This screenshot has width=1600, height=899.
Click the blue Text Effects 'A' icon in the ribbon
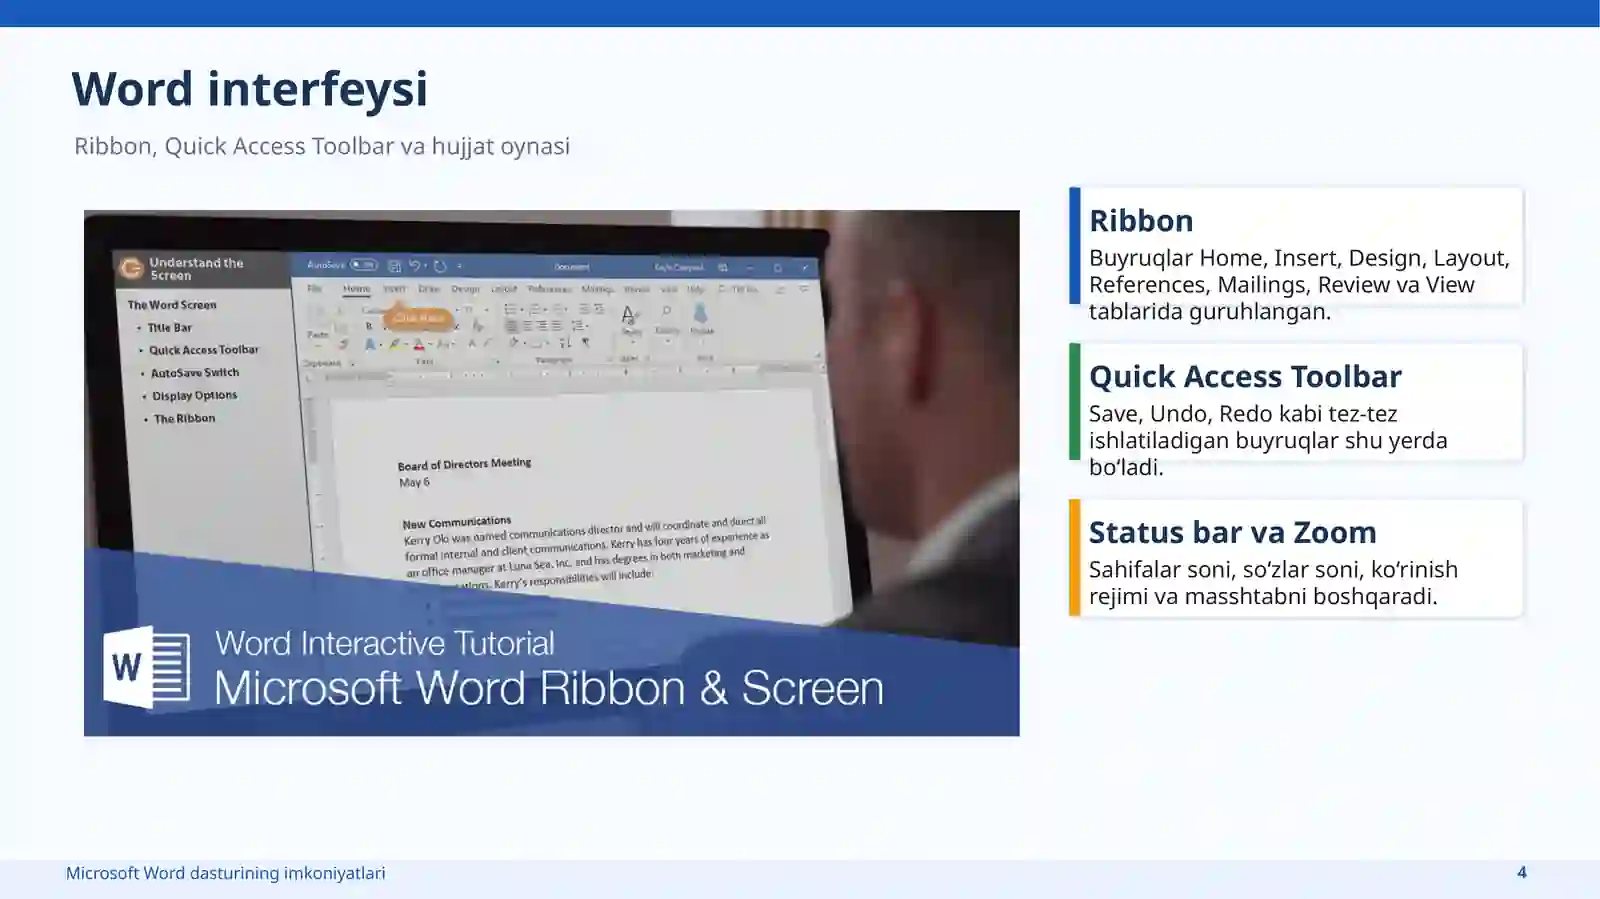tap(370, 344)
